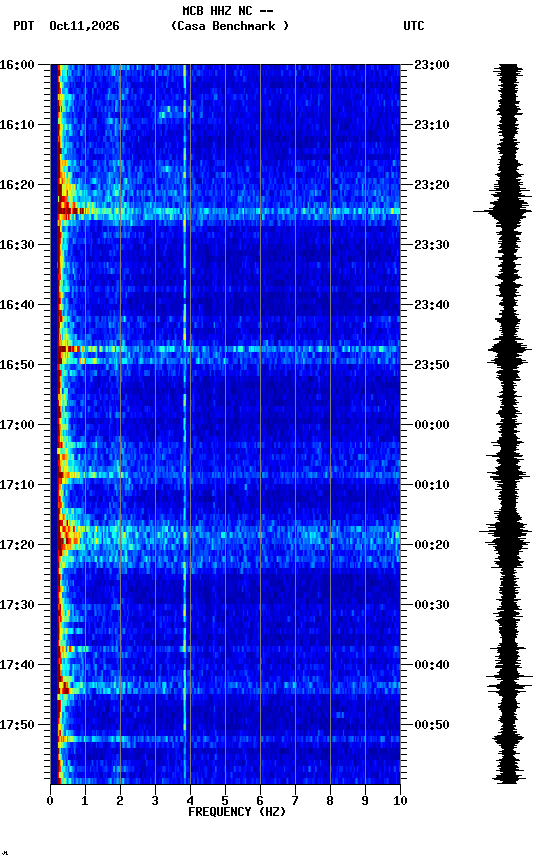Click the (Casa Benchmark ) subtitle
Screen dimensions: 552x864
pyautogui.click(x=230, y=26)
